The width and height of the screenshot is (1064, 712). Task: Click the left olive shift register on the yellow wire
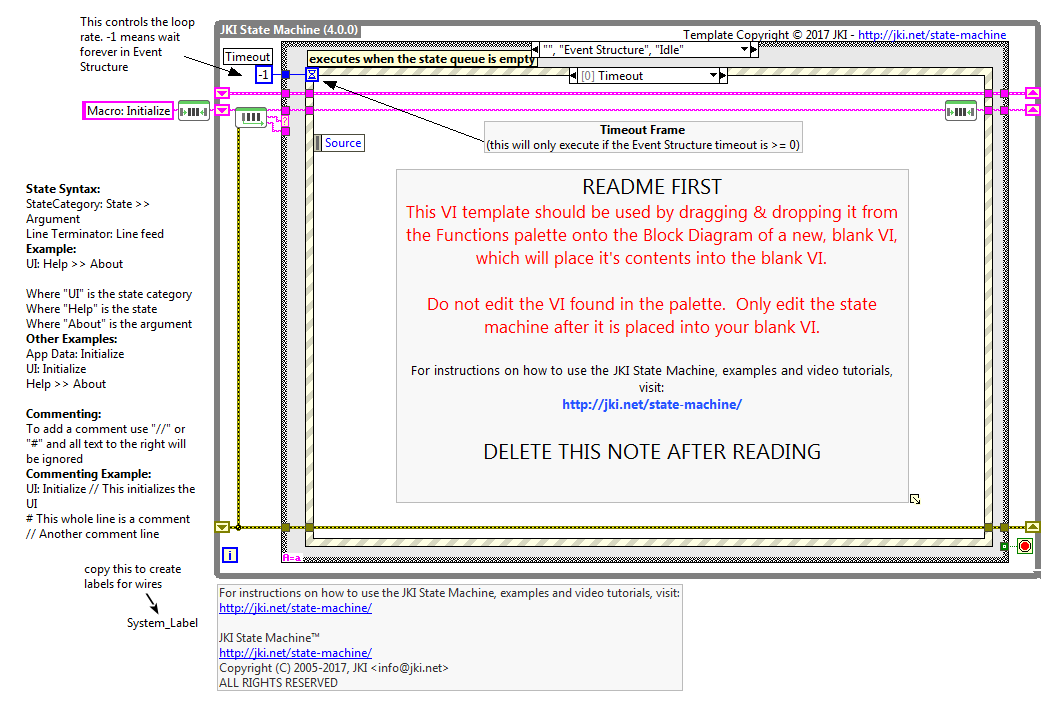pyautogui.click(x=223, y=527)
